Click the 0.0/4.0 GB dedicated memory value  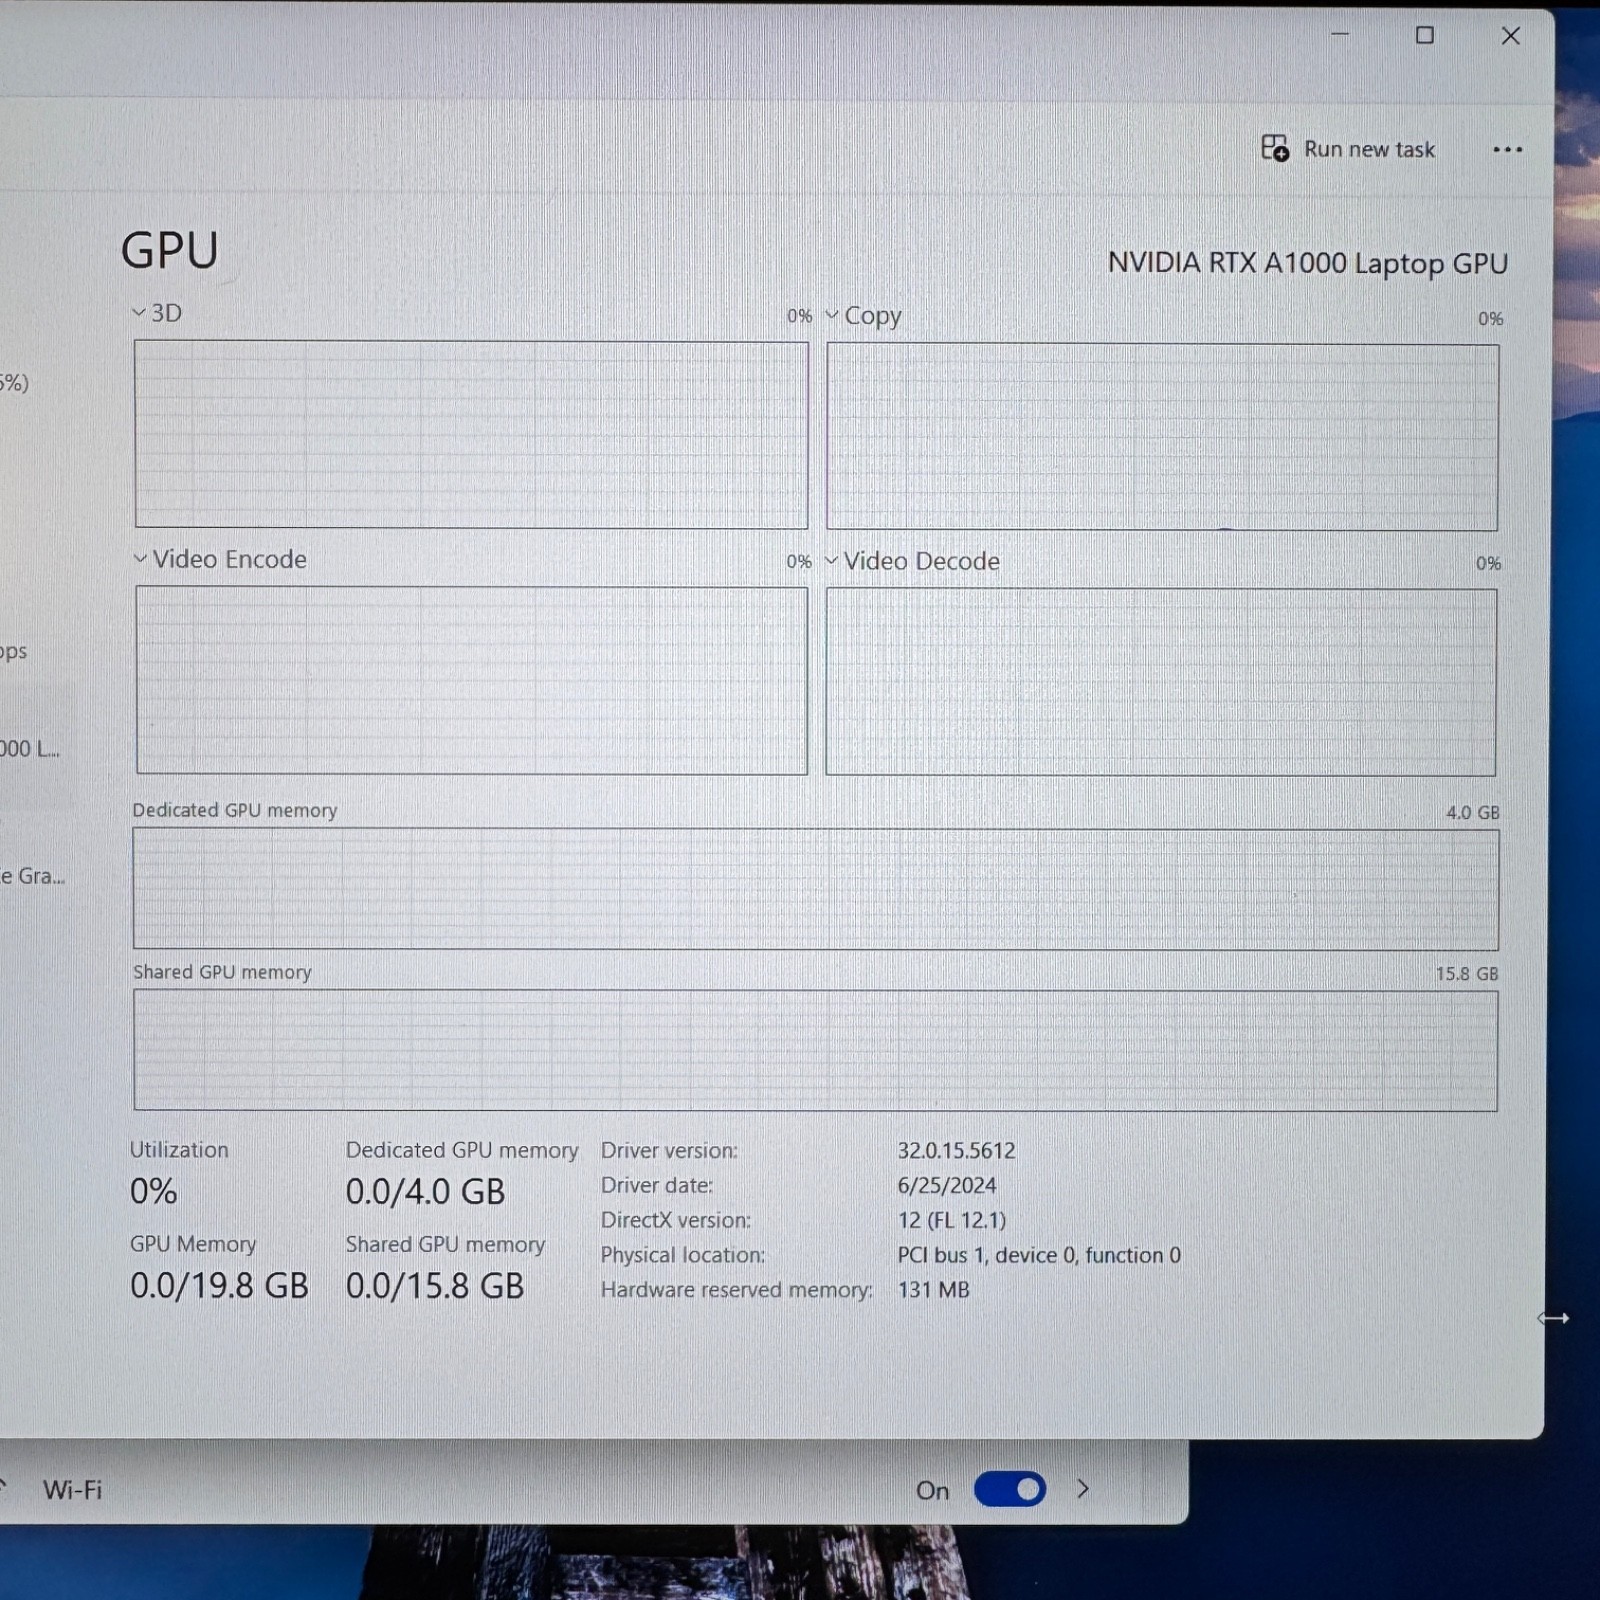click(x=425, y=1192)
